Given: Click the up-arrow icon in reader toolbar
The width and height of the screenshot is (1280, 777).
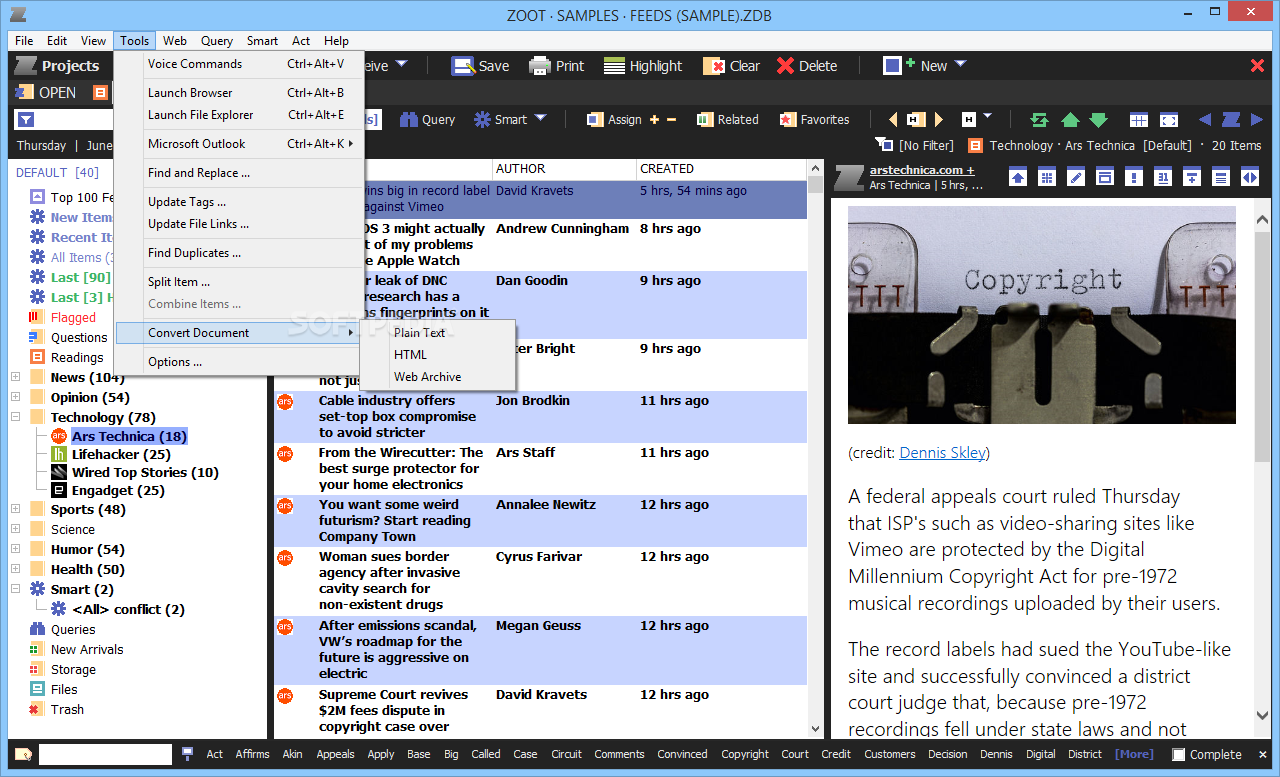Looking at the screenshot, I should (1017, 177).
